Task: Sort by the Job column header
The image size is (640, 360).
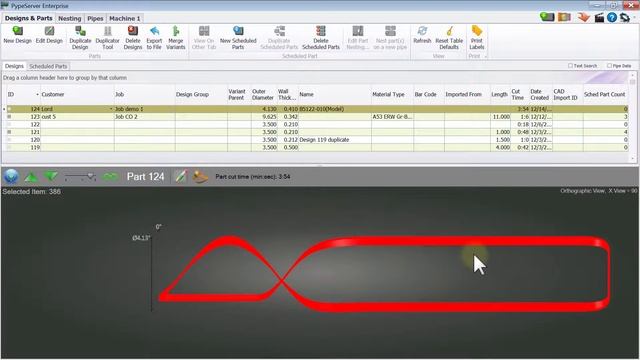Action: [x=144, y=94]
